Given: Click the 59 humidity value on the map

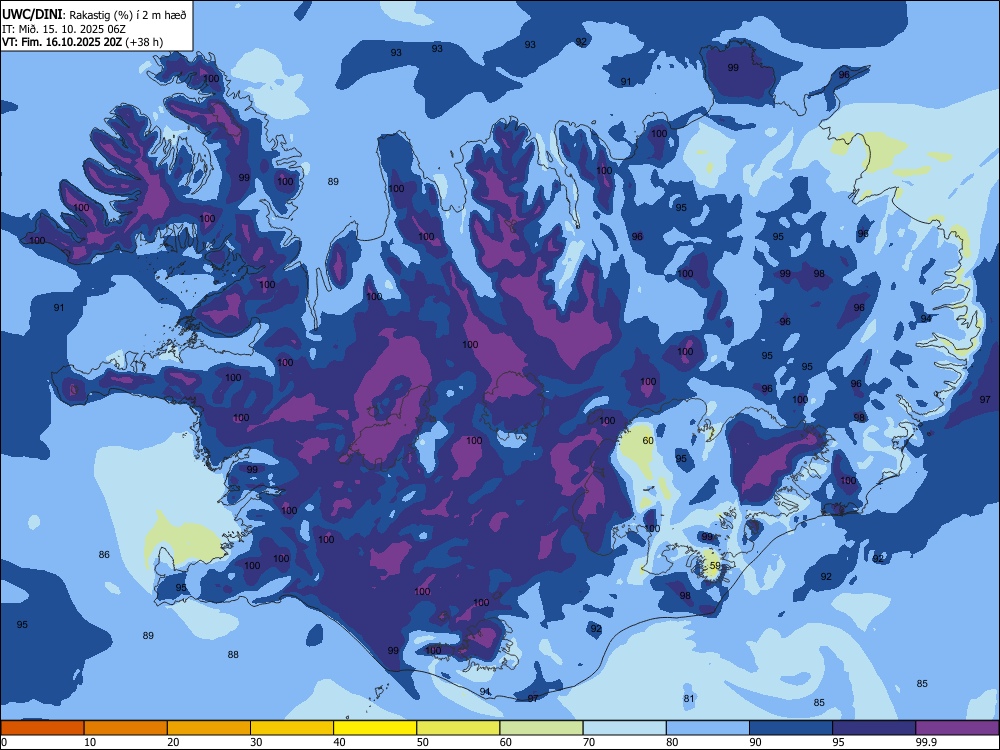Looking at the screenshot, I should 715,566.
